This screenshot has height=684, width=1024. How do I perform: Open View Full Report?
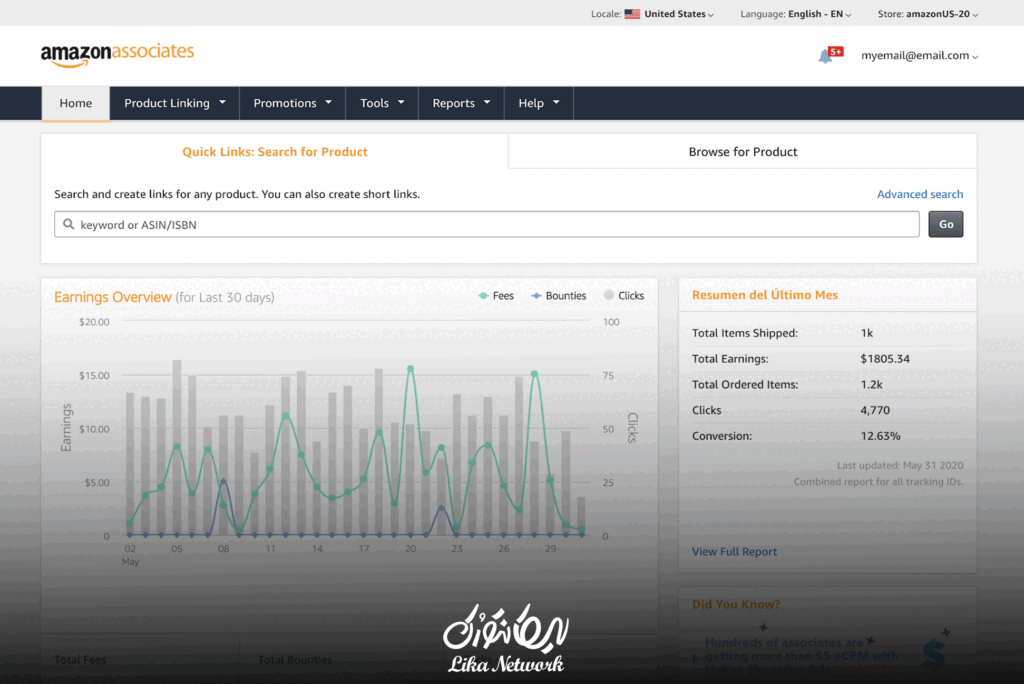coord(735,551)
